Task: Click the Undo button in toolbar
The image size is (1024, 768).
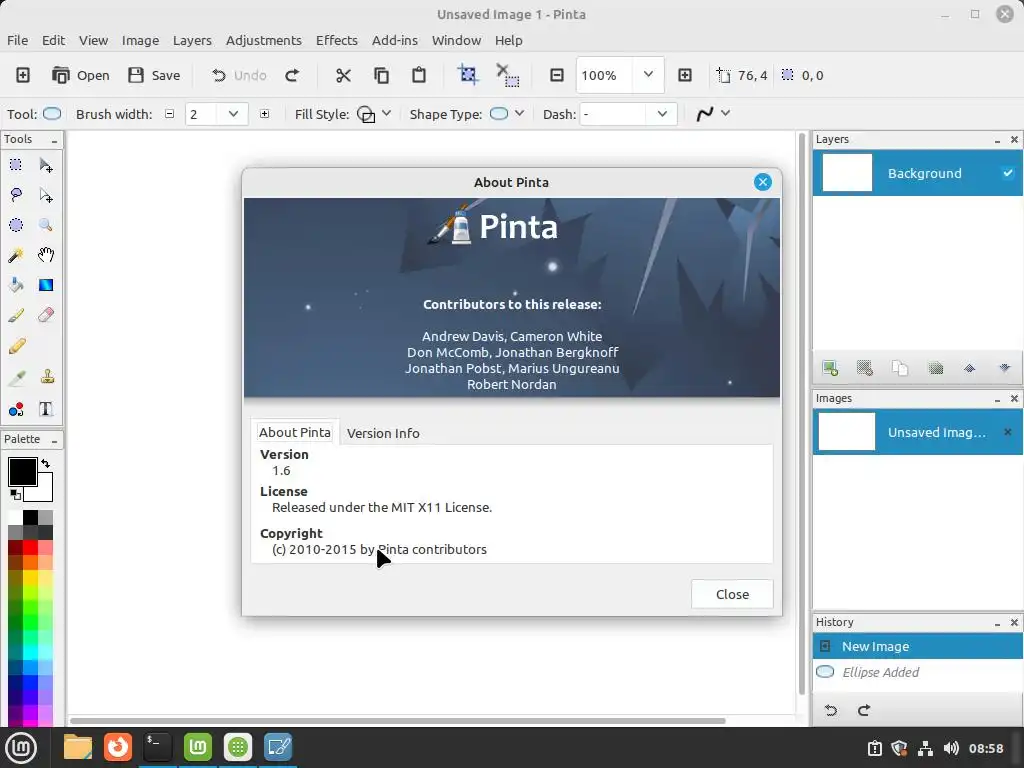Action: click(x=239, y=75)
